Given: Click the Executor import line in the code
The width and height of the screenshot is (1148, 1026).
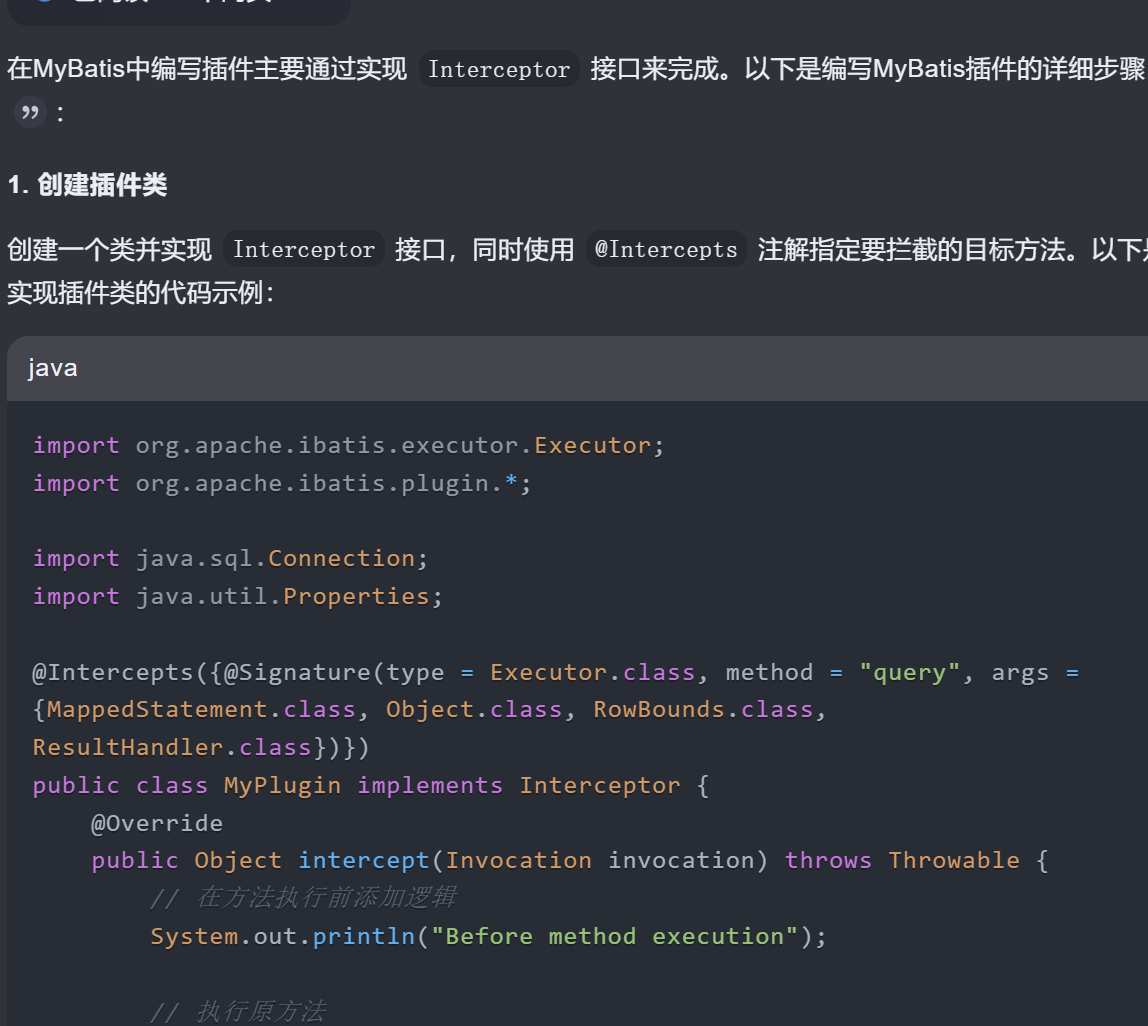Looking at the screenshot, I should (348, 445).
